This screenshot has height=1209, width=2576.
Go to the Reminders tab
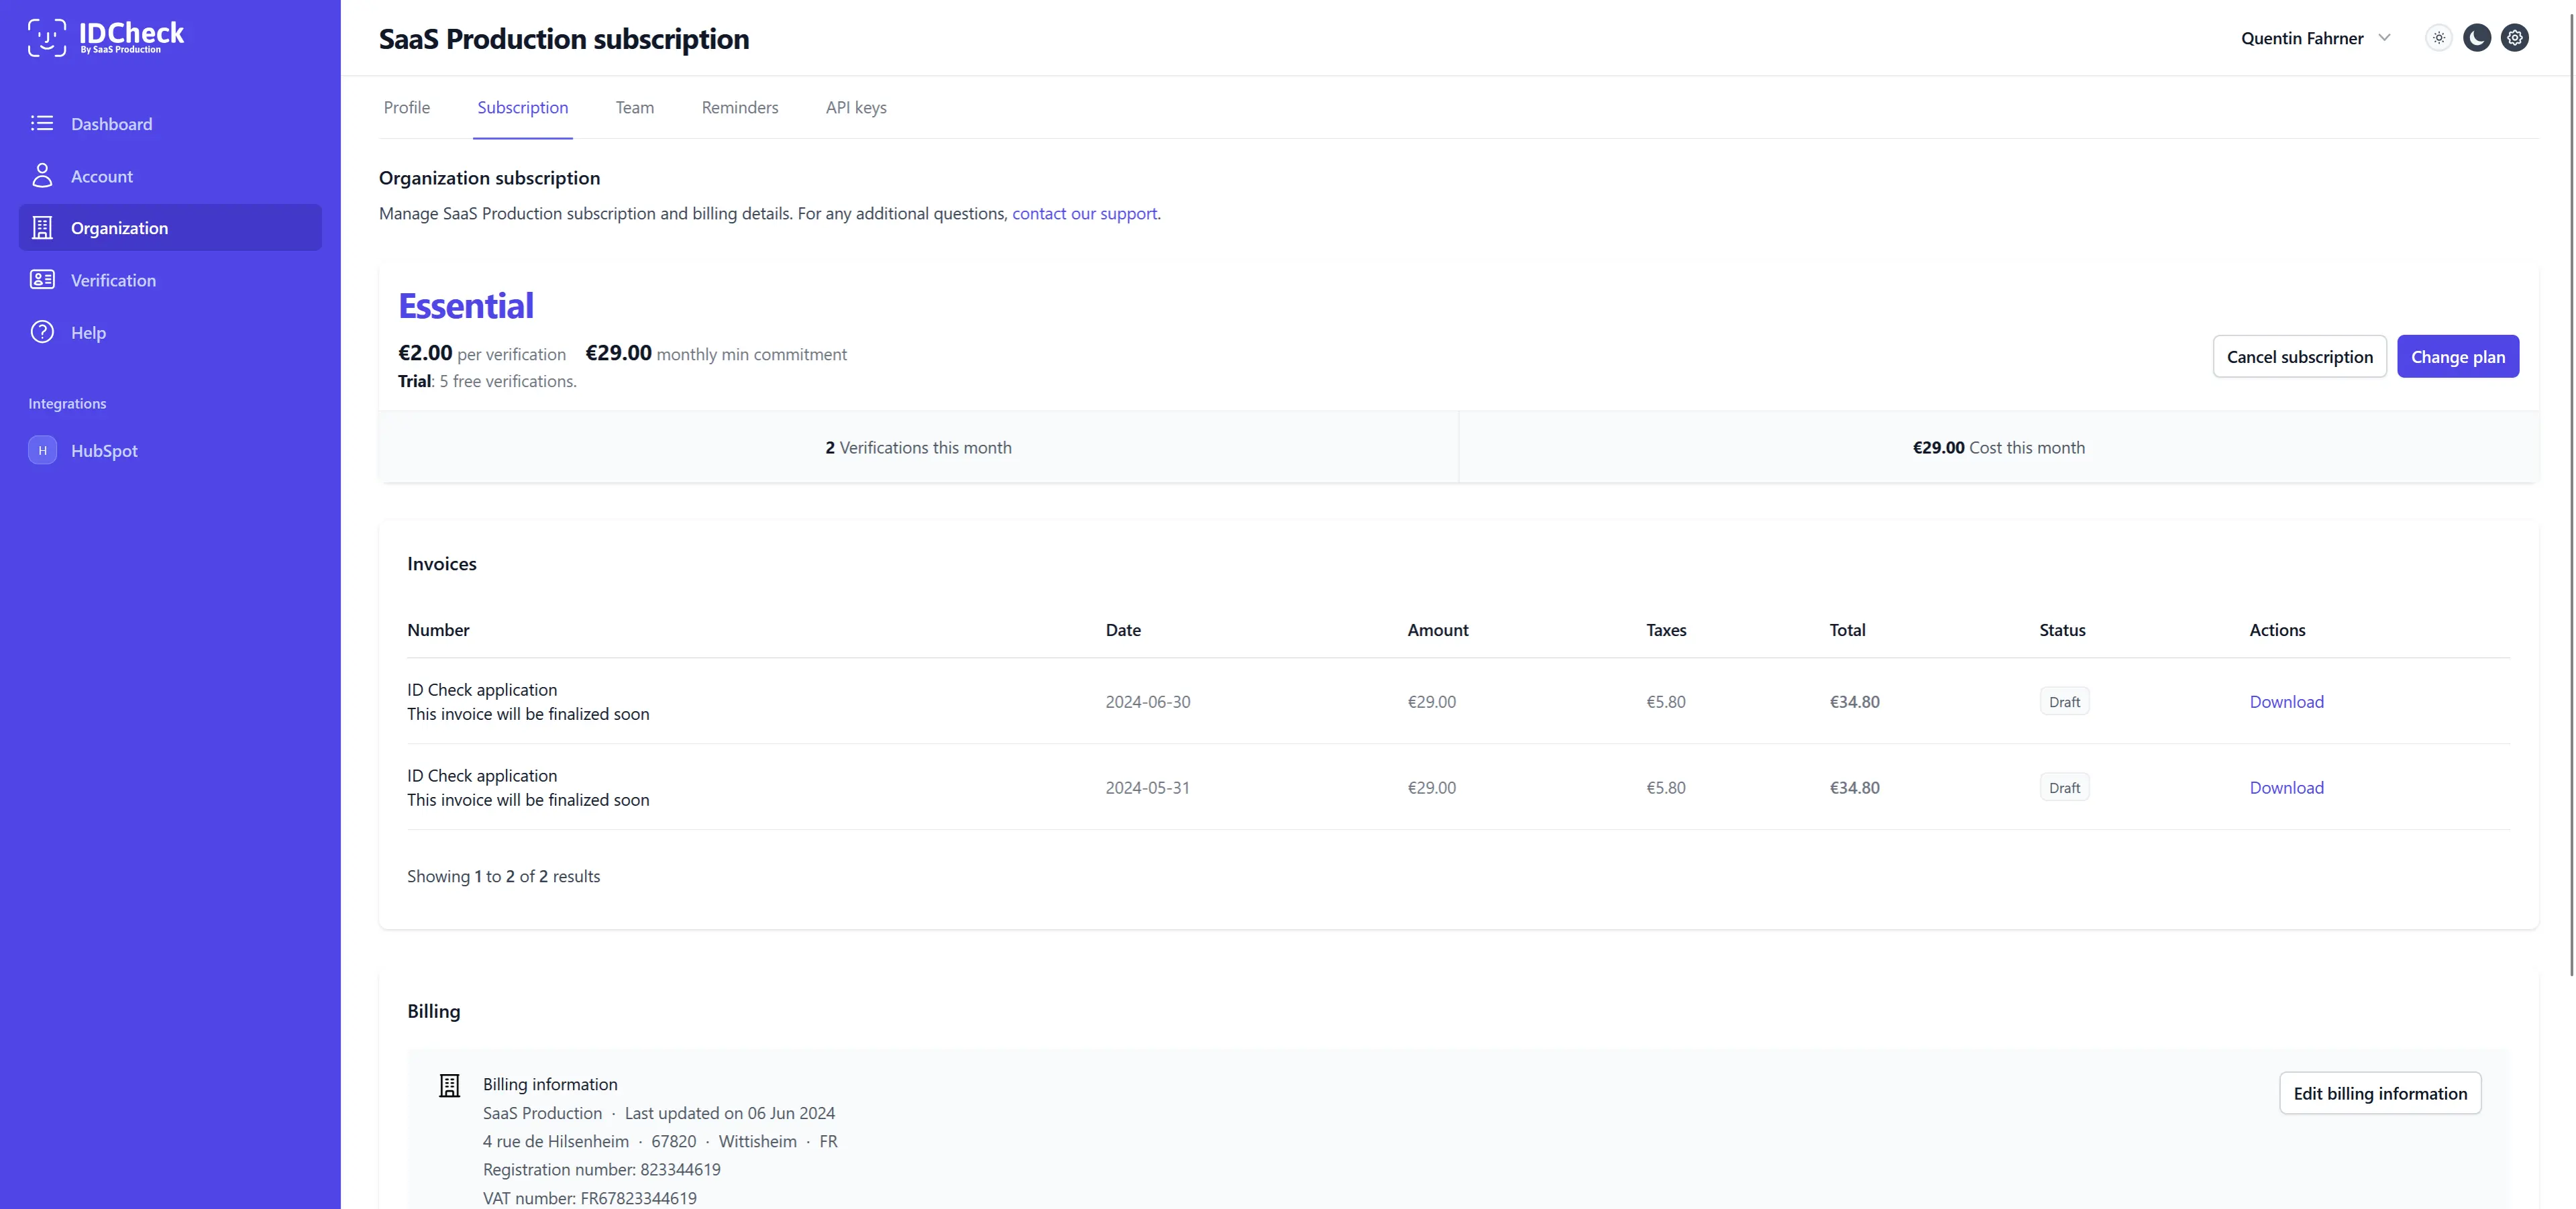[739, 107]
